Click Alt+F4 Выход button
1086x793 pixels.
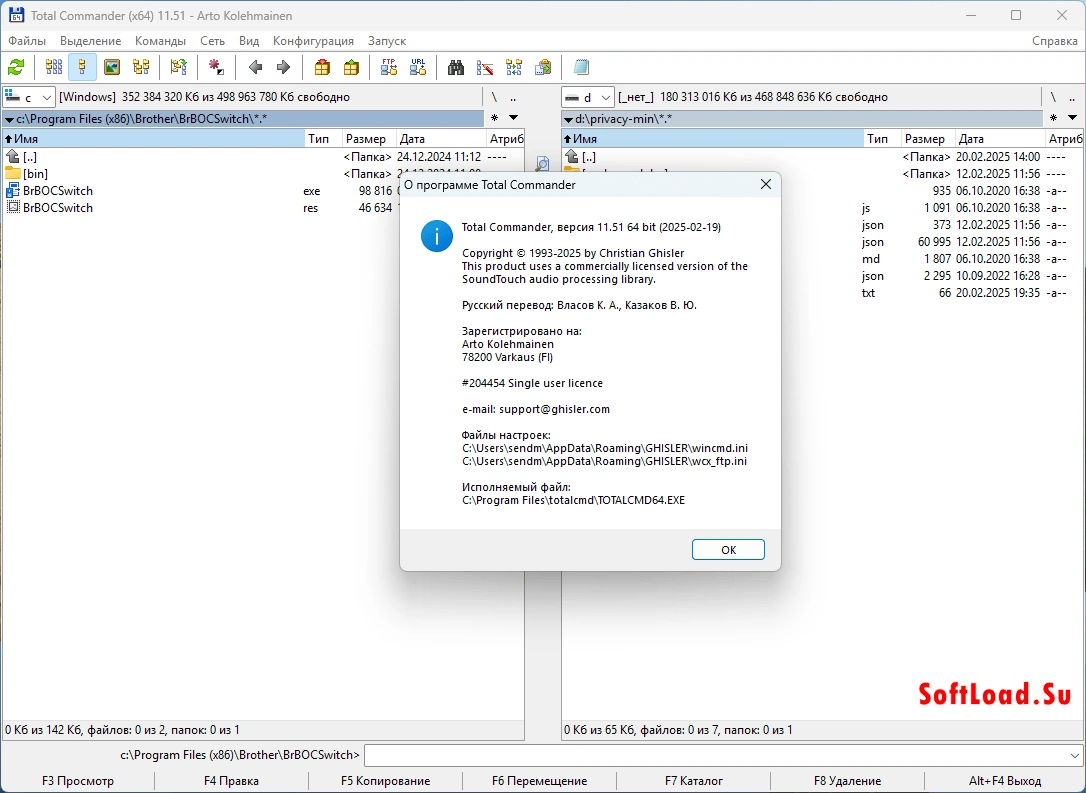coord(1004,781)
